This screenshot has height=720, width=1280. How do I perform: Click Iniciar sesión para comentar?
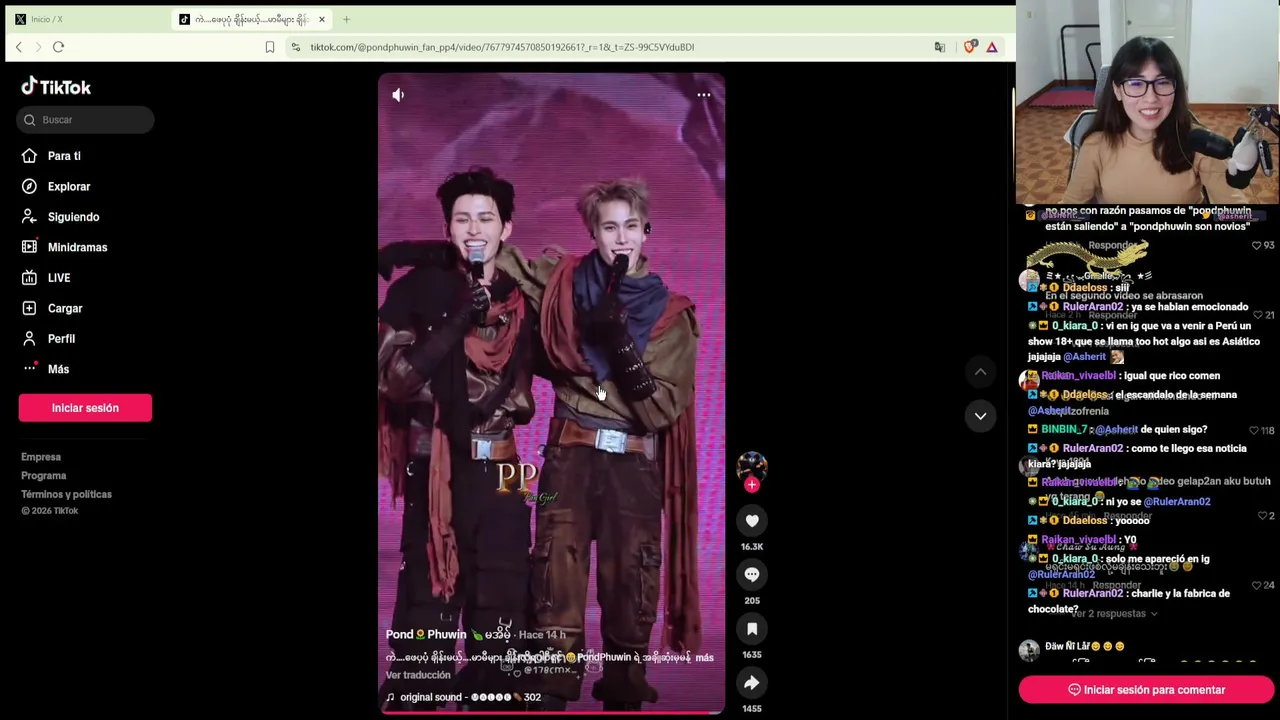tap(1146, 690)
